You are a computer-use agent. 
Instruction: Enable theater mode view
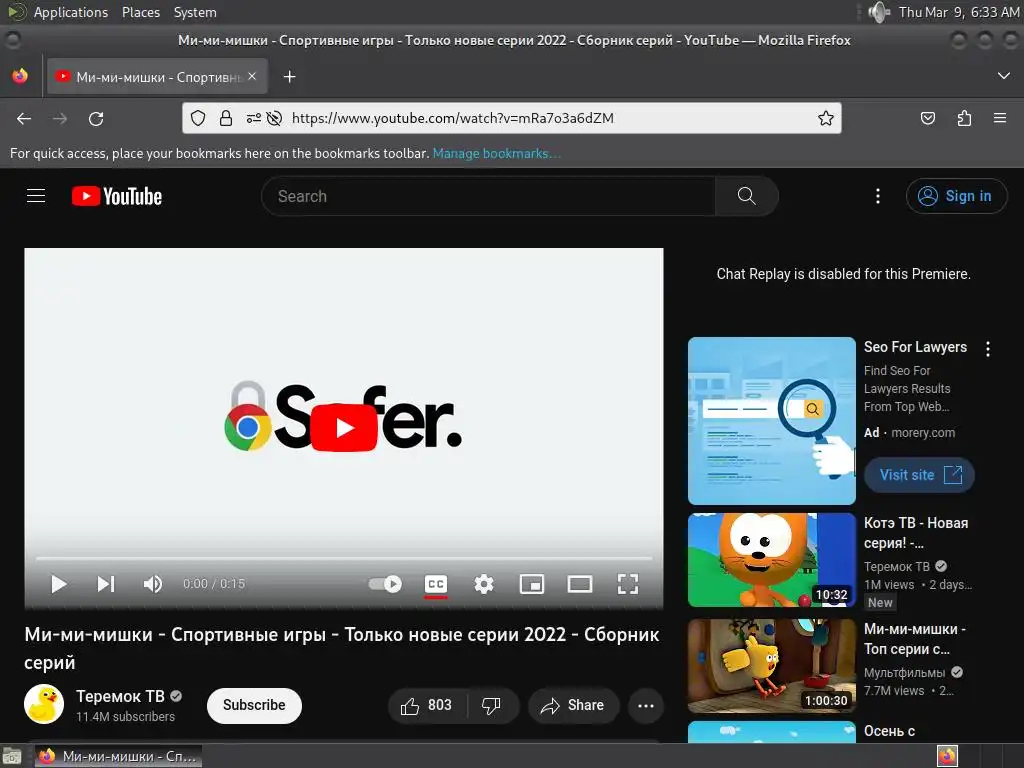click(580, 584)
